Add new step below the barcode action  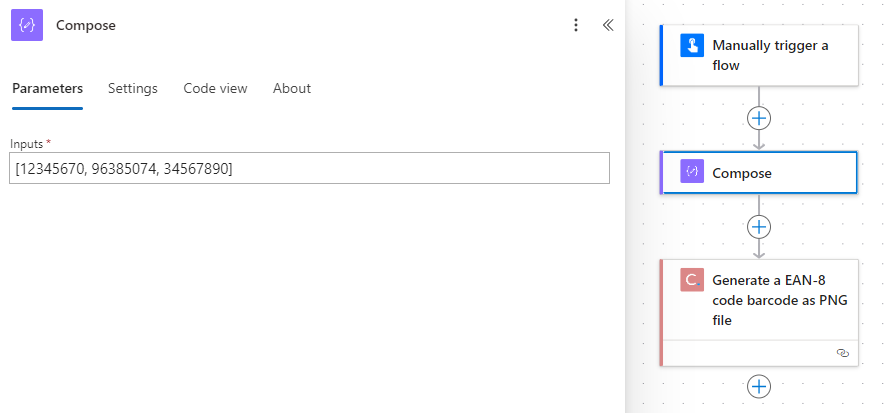click(759, 387)
